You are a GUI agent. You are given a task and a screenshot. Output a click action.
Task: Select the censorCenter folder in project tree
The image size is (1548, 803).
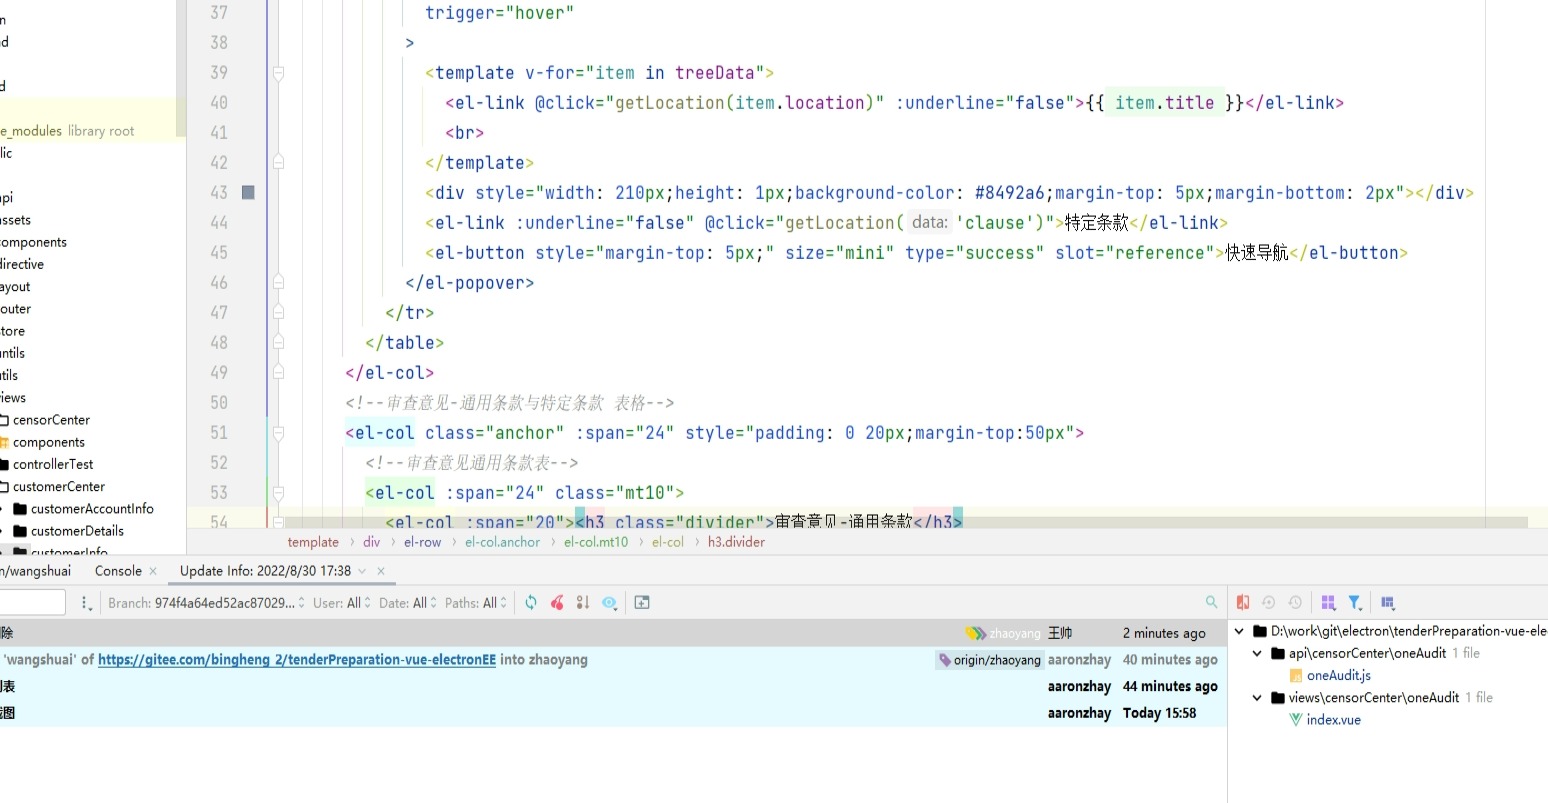(x=51, y=420)
